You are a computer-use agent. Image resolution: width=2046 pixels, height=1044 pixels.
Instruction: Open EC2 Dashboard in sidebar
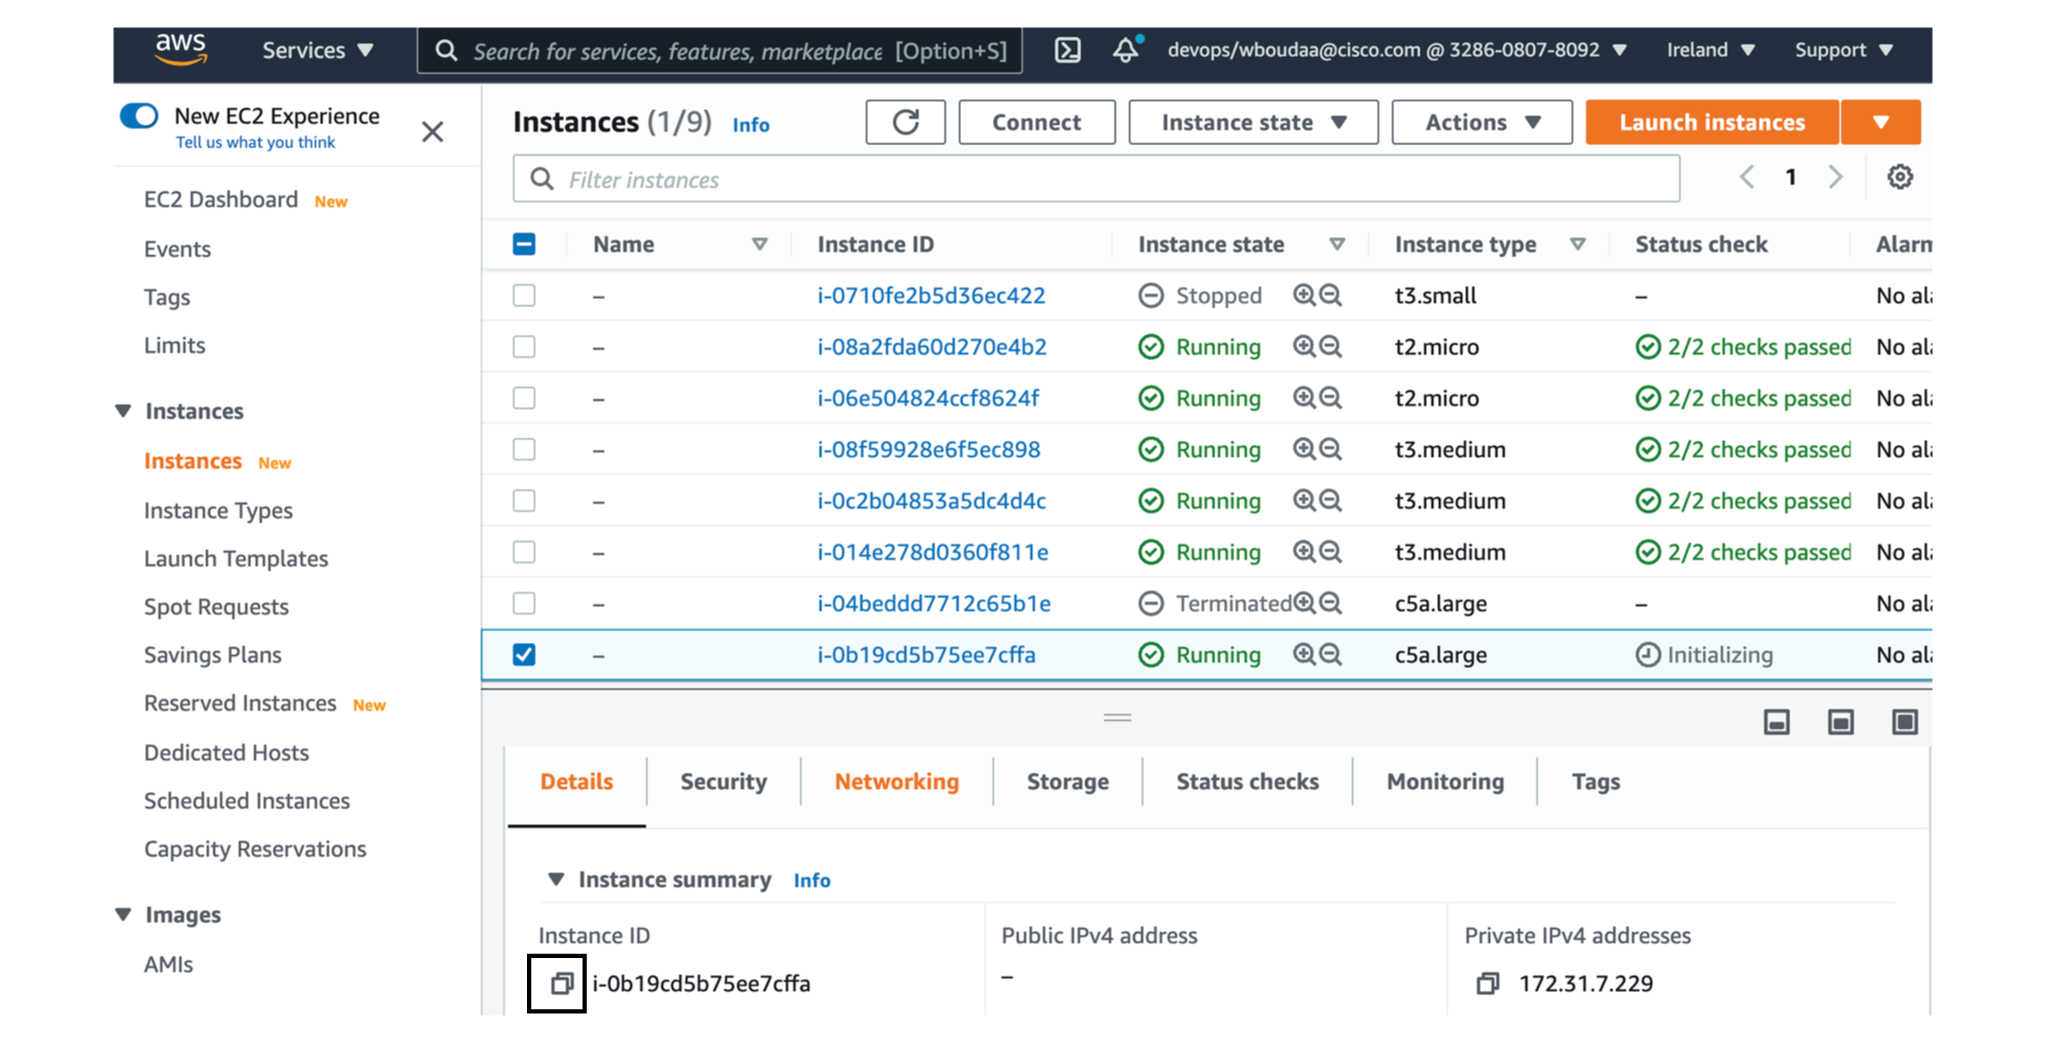point(221,199)
